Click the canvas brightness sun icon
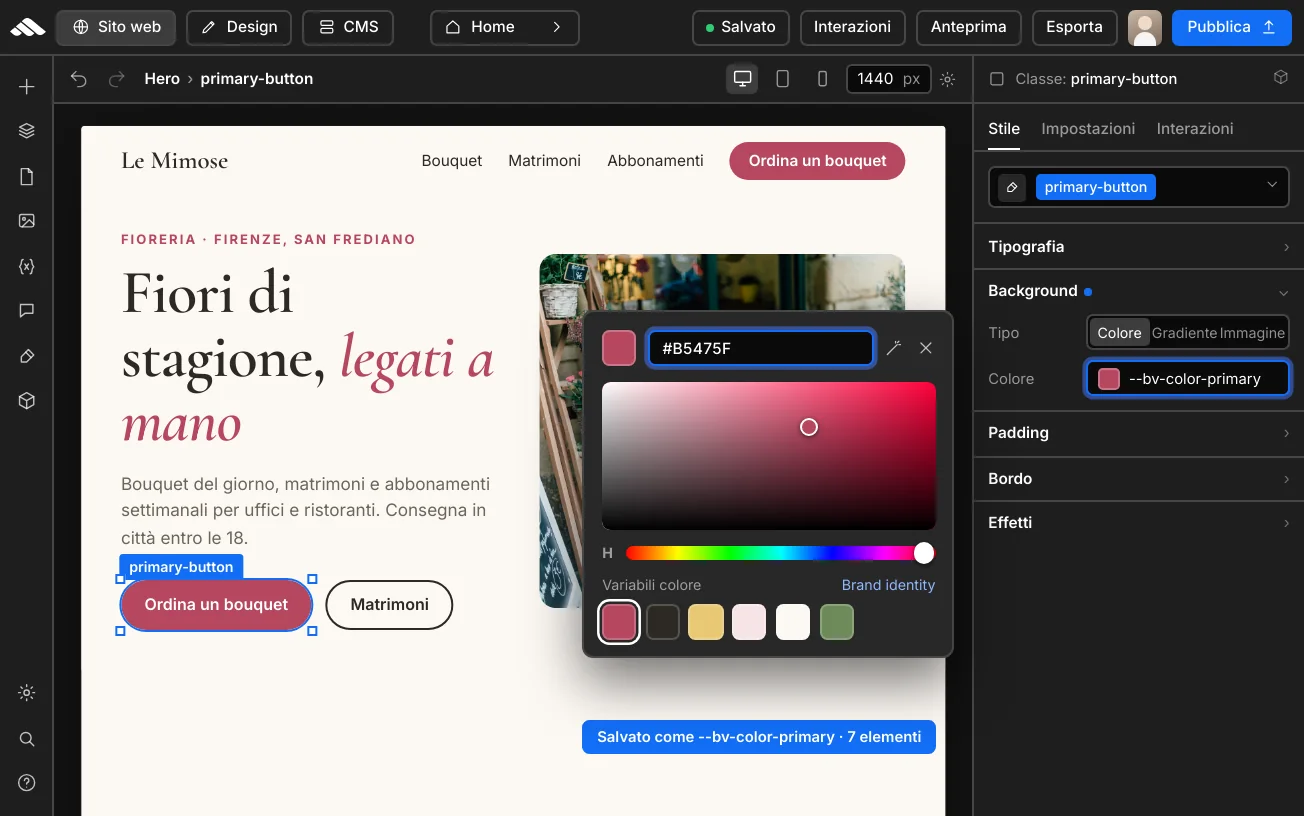The width and height of the screenshot is (1304, 816). point(948,79)
